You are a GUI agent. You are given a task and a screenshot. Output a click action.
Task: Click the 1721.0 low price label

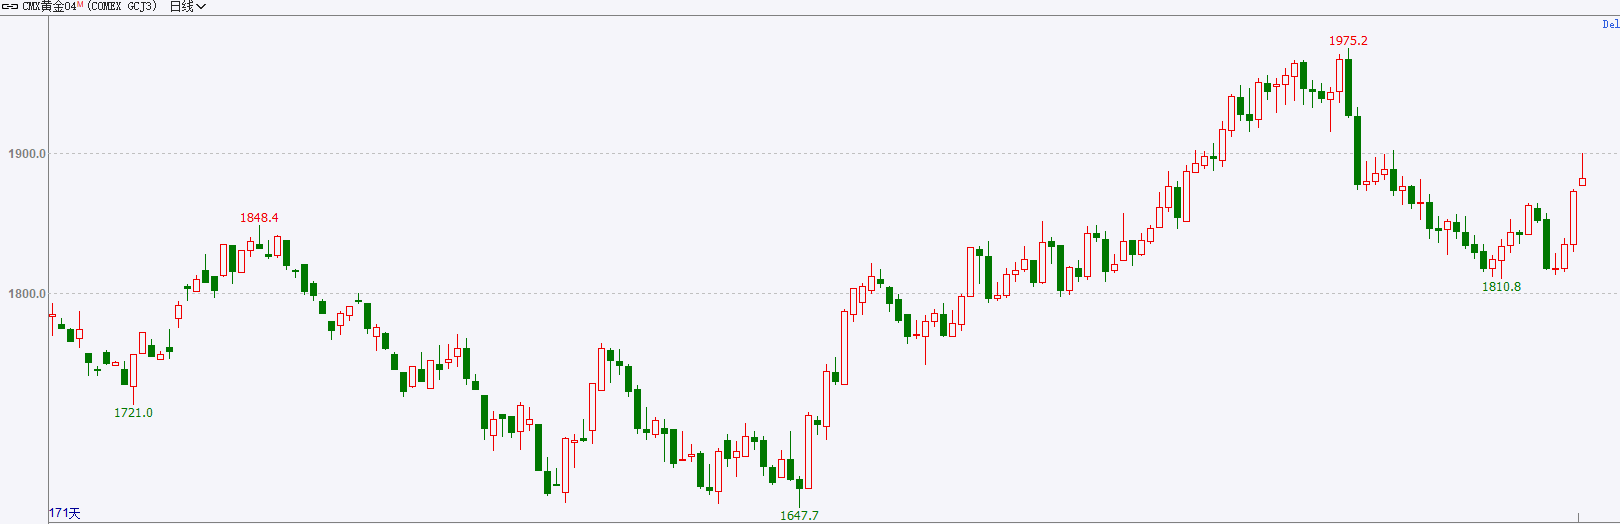pyautogui.click(x=133, y=413)
